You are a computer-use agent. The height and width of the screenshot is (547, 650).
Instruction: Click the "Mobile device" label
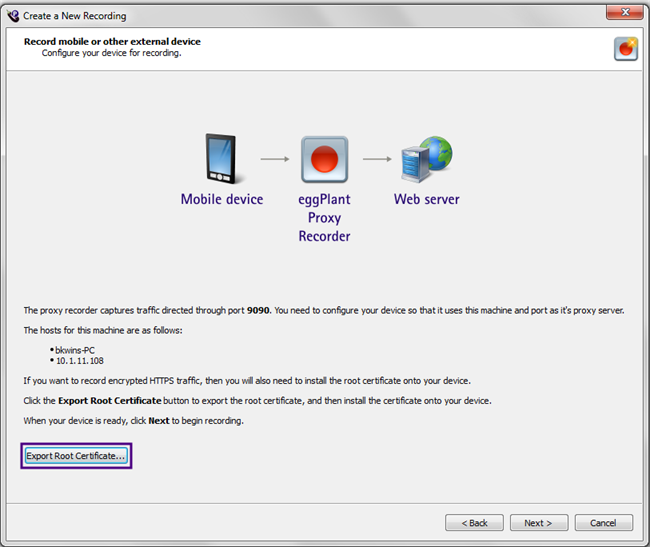pos(221,199)
